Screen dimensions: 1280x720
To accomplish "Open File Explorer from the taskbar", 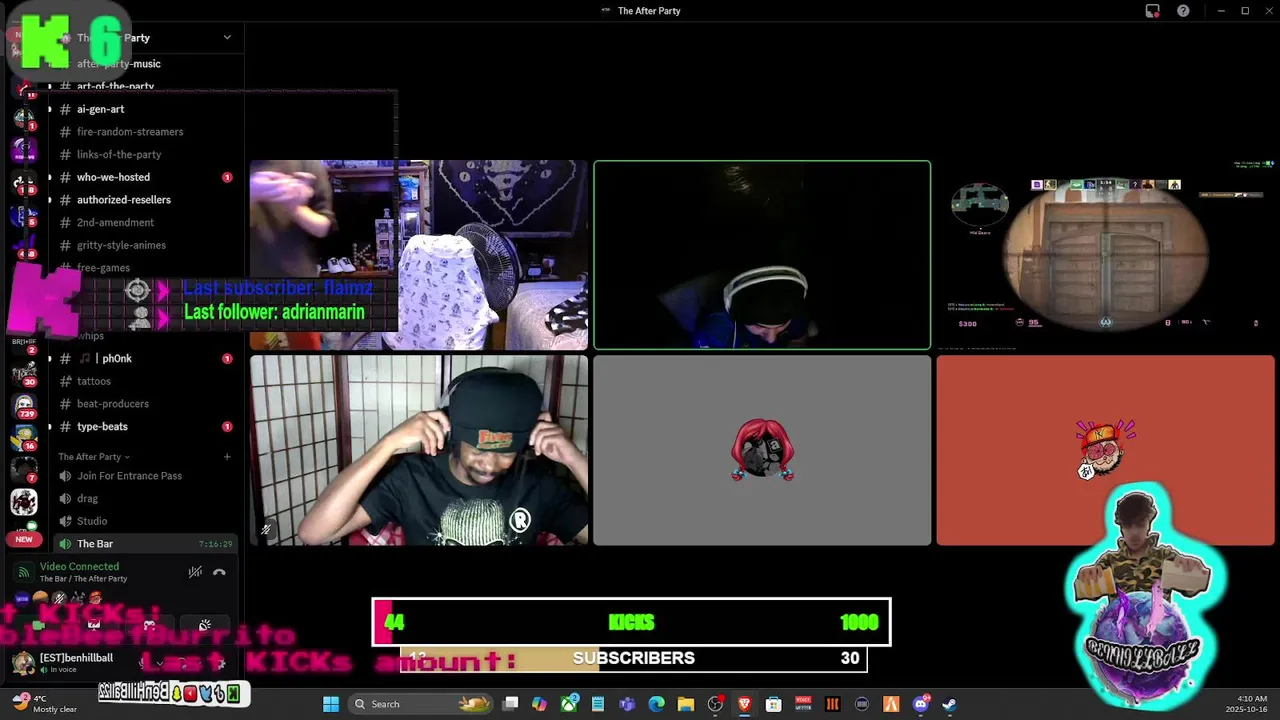I will point(686,704).
